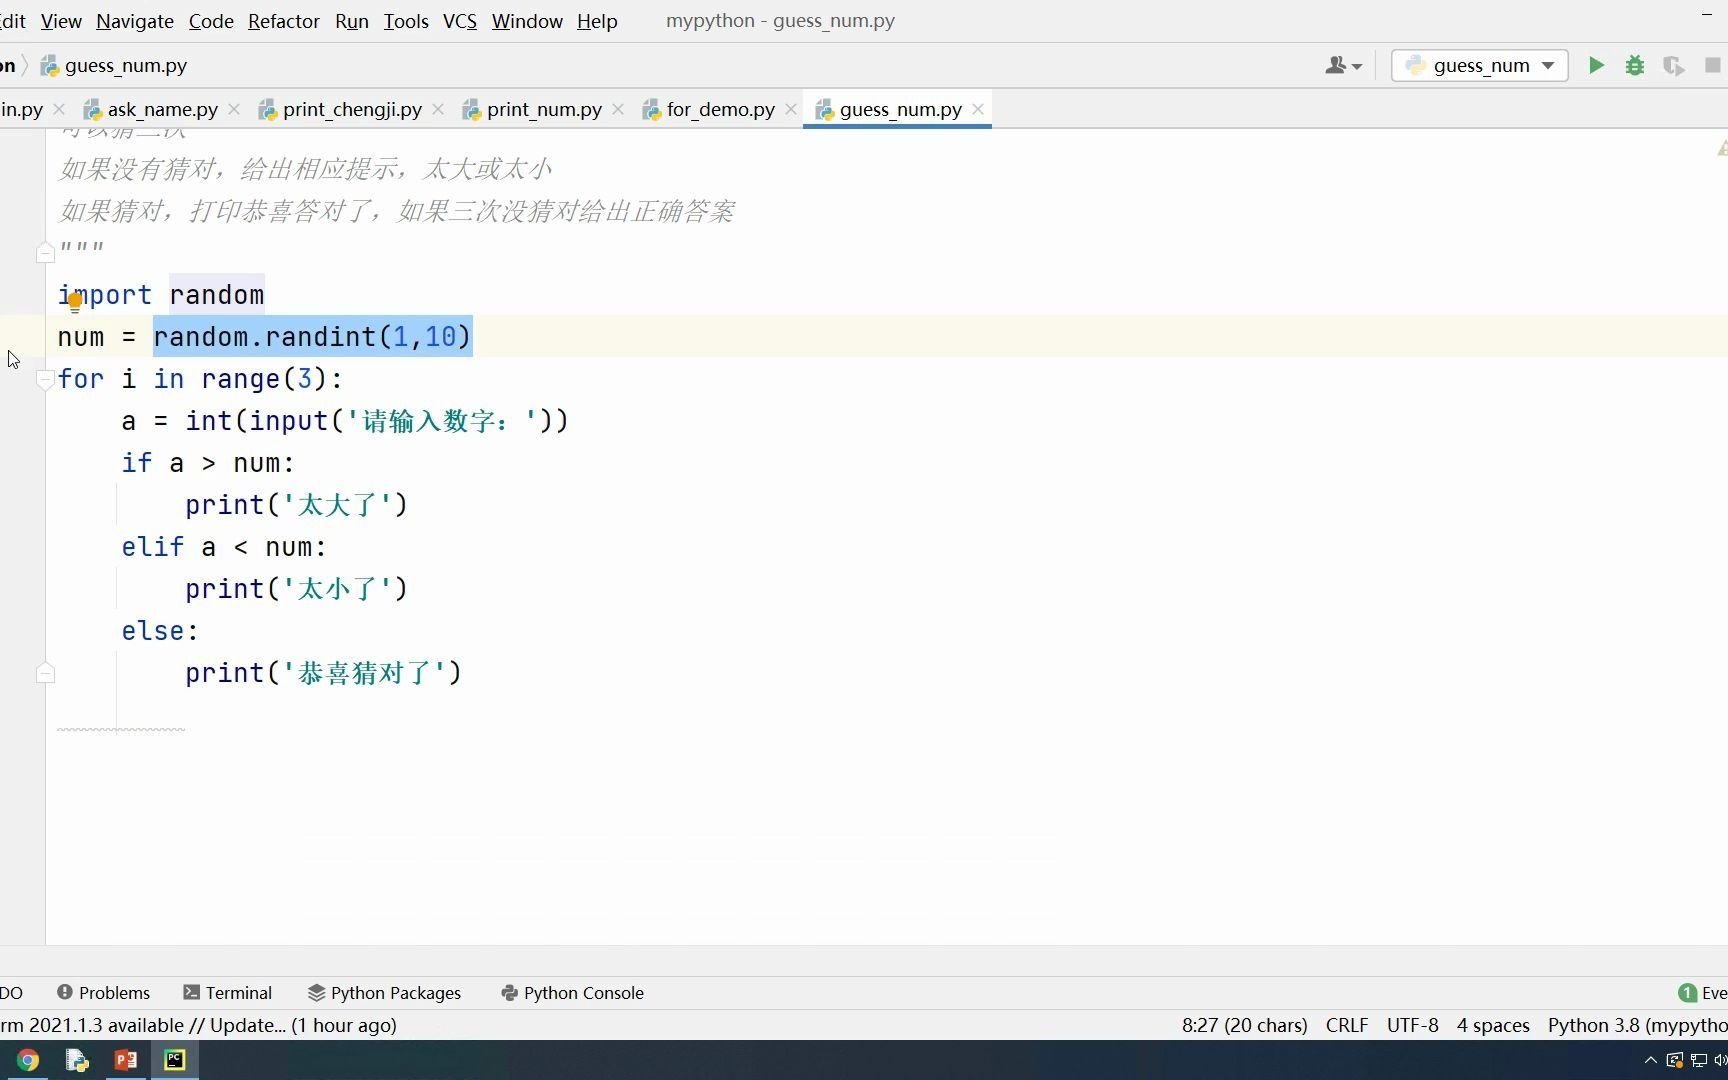Image resolution: width=1728 pixels, height=1080 pixels.
Task: Open the Refactor menu
Action: point(284,21)
